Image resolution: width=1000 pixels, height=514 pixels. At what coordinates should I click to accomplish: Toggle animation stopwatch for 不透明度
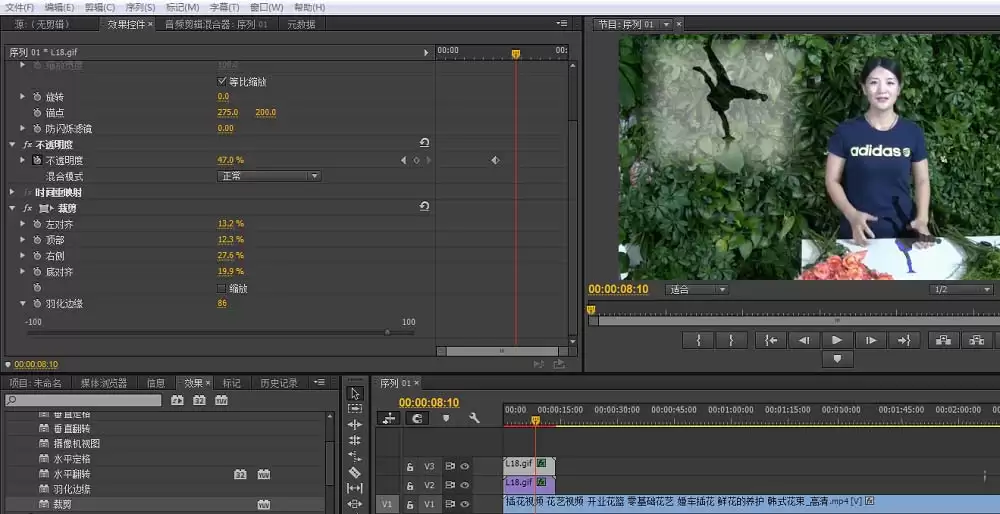click(37, 160)
